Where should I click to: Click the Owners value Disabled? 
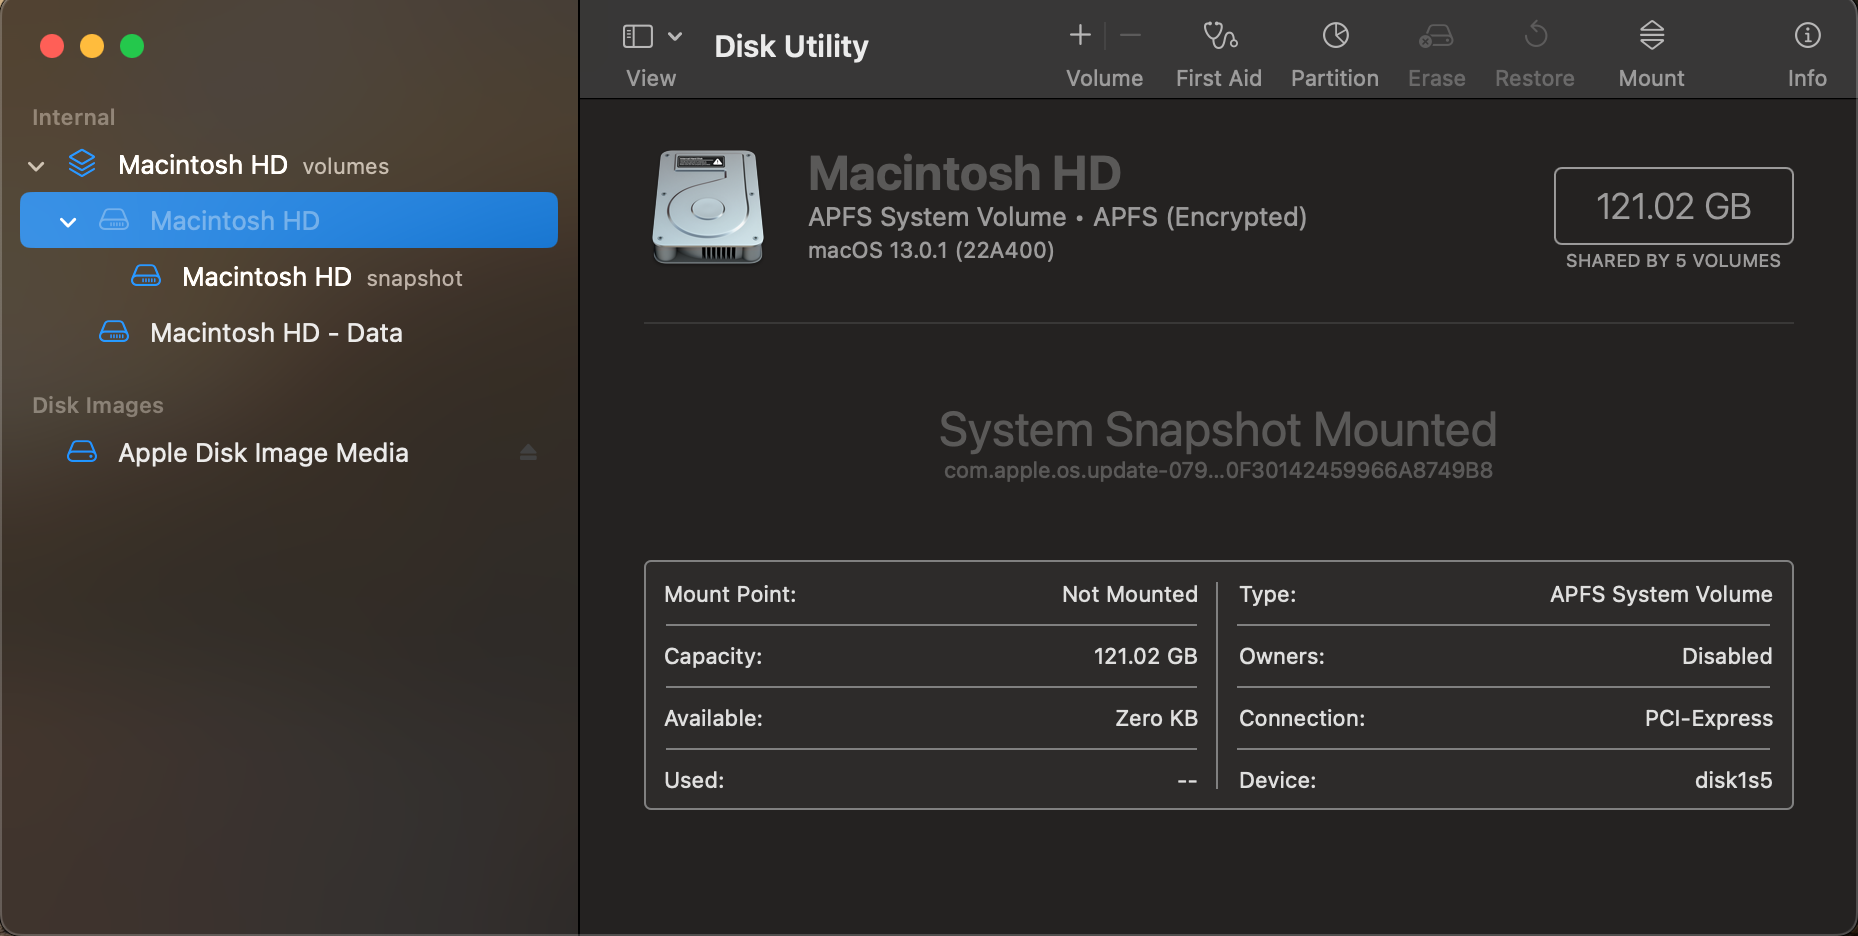coord(1727,656)
